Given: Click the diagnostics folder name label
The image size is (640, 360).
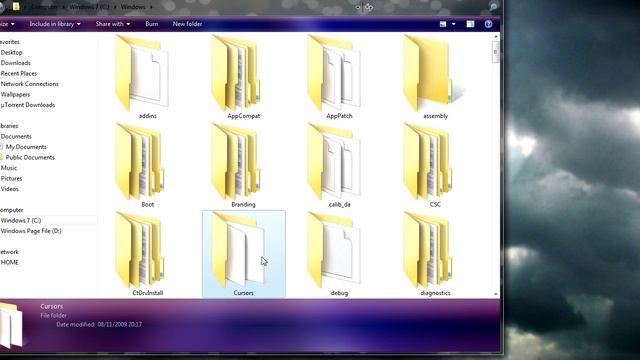Looking at the screenshot, I should pos(435,293).
